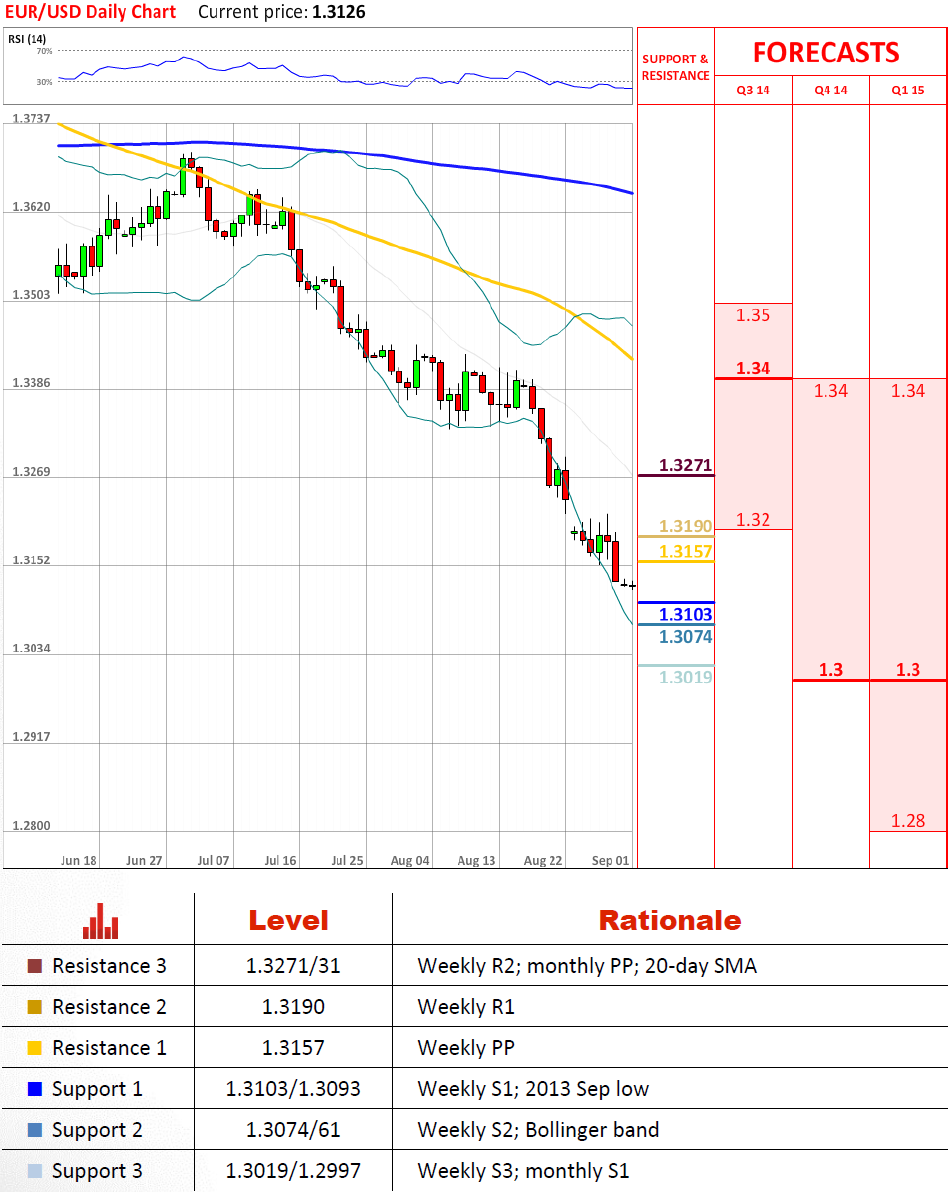Select the Q1 15 forecast column header
Viewport: 950px width, 1192px height.
(x=907, y=90)
